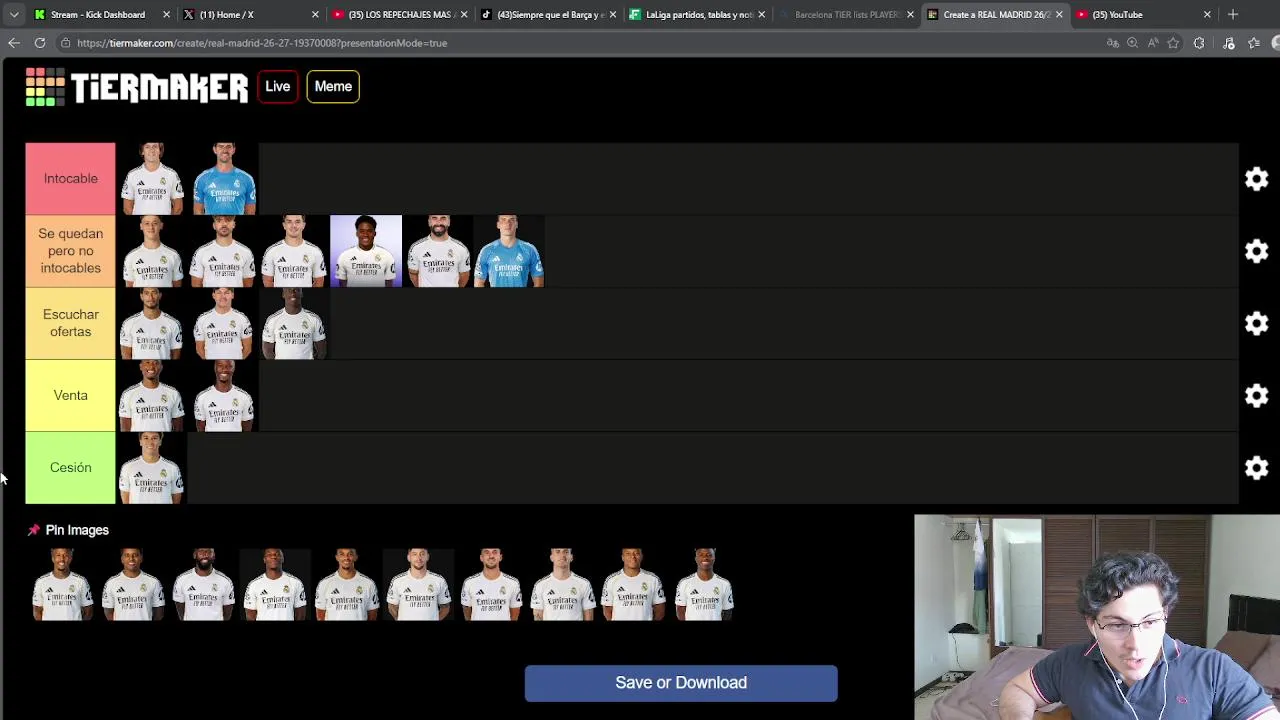The image size is (1280, 720).
Task: Select second player in Venta tier
Action: (x=223, y=395)
